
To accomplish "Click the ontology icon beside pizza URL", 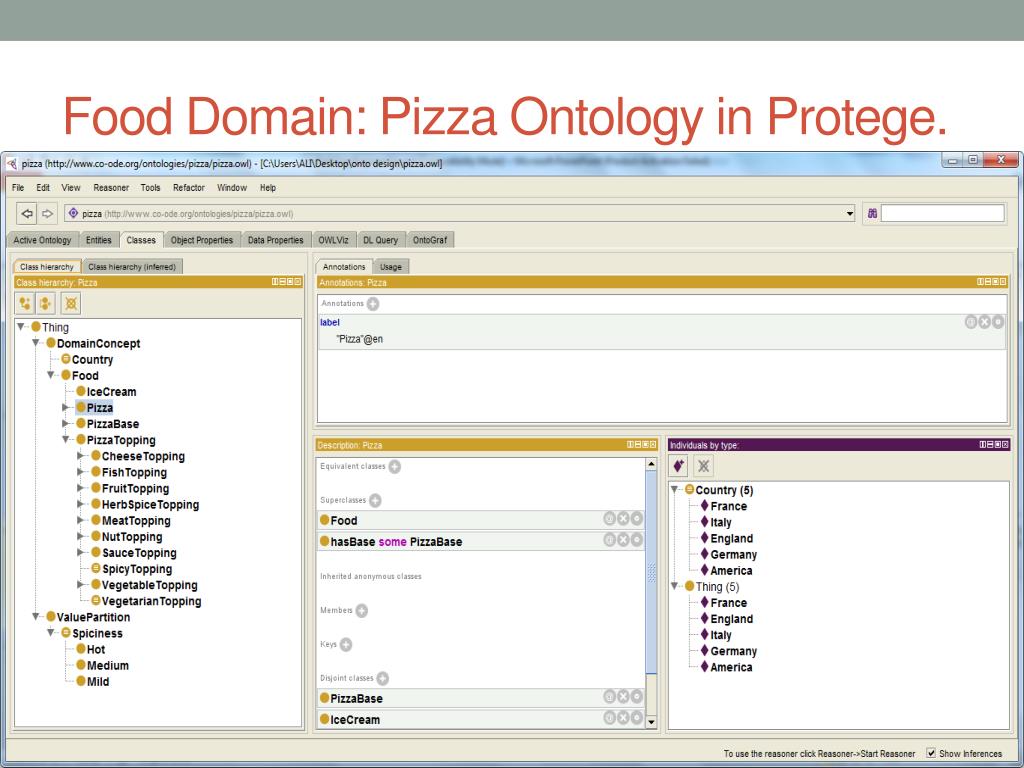I will pos(73,213).
